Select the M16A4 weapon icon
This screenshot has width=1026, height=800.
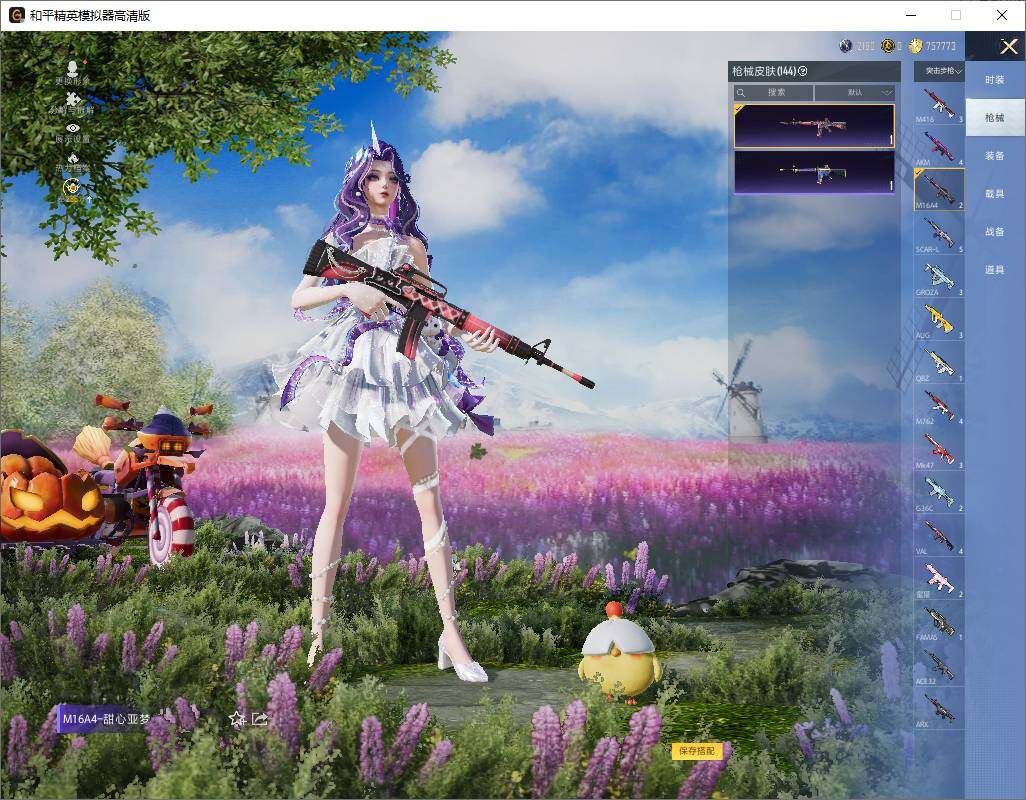[x=939, y=190]
